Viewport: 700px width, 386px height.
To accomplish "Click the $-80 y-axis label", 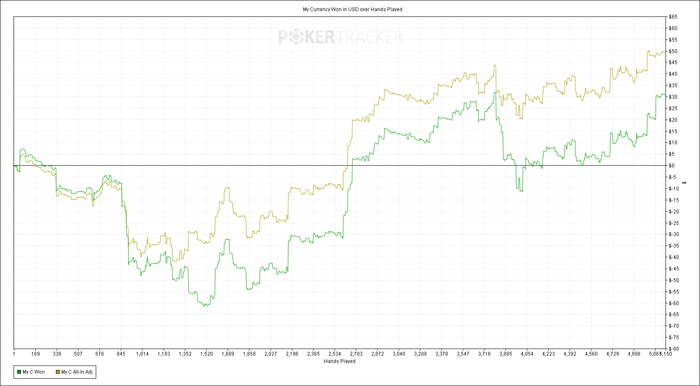I will tap(675, 349).
